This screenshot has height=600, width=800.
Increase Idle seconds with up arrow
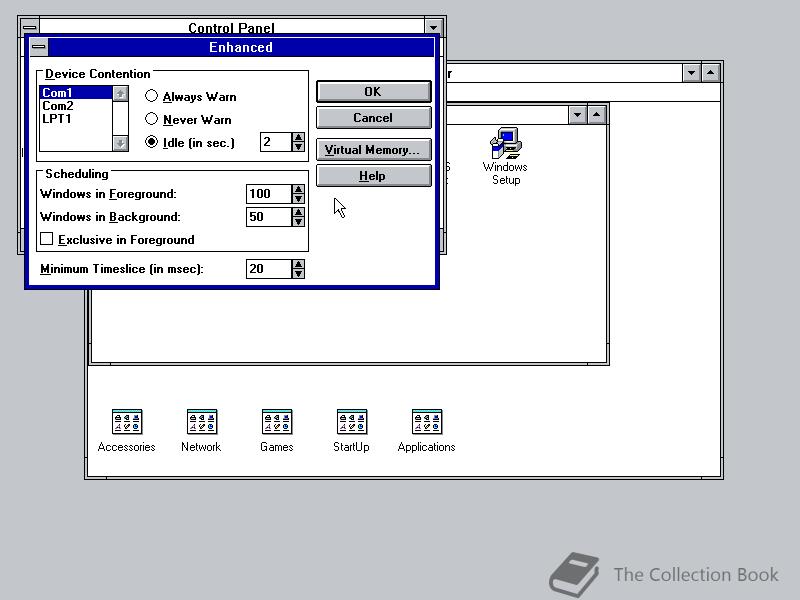point(298,137)
